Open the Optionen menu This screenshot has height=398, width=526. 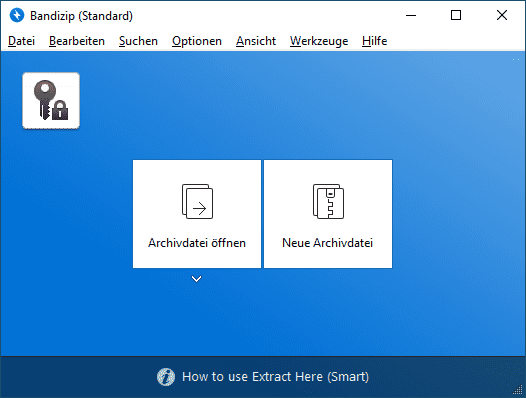click(197, 41)
